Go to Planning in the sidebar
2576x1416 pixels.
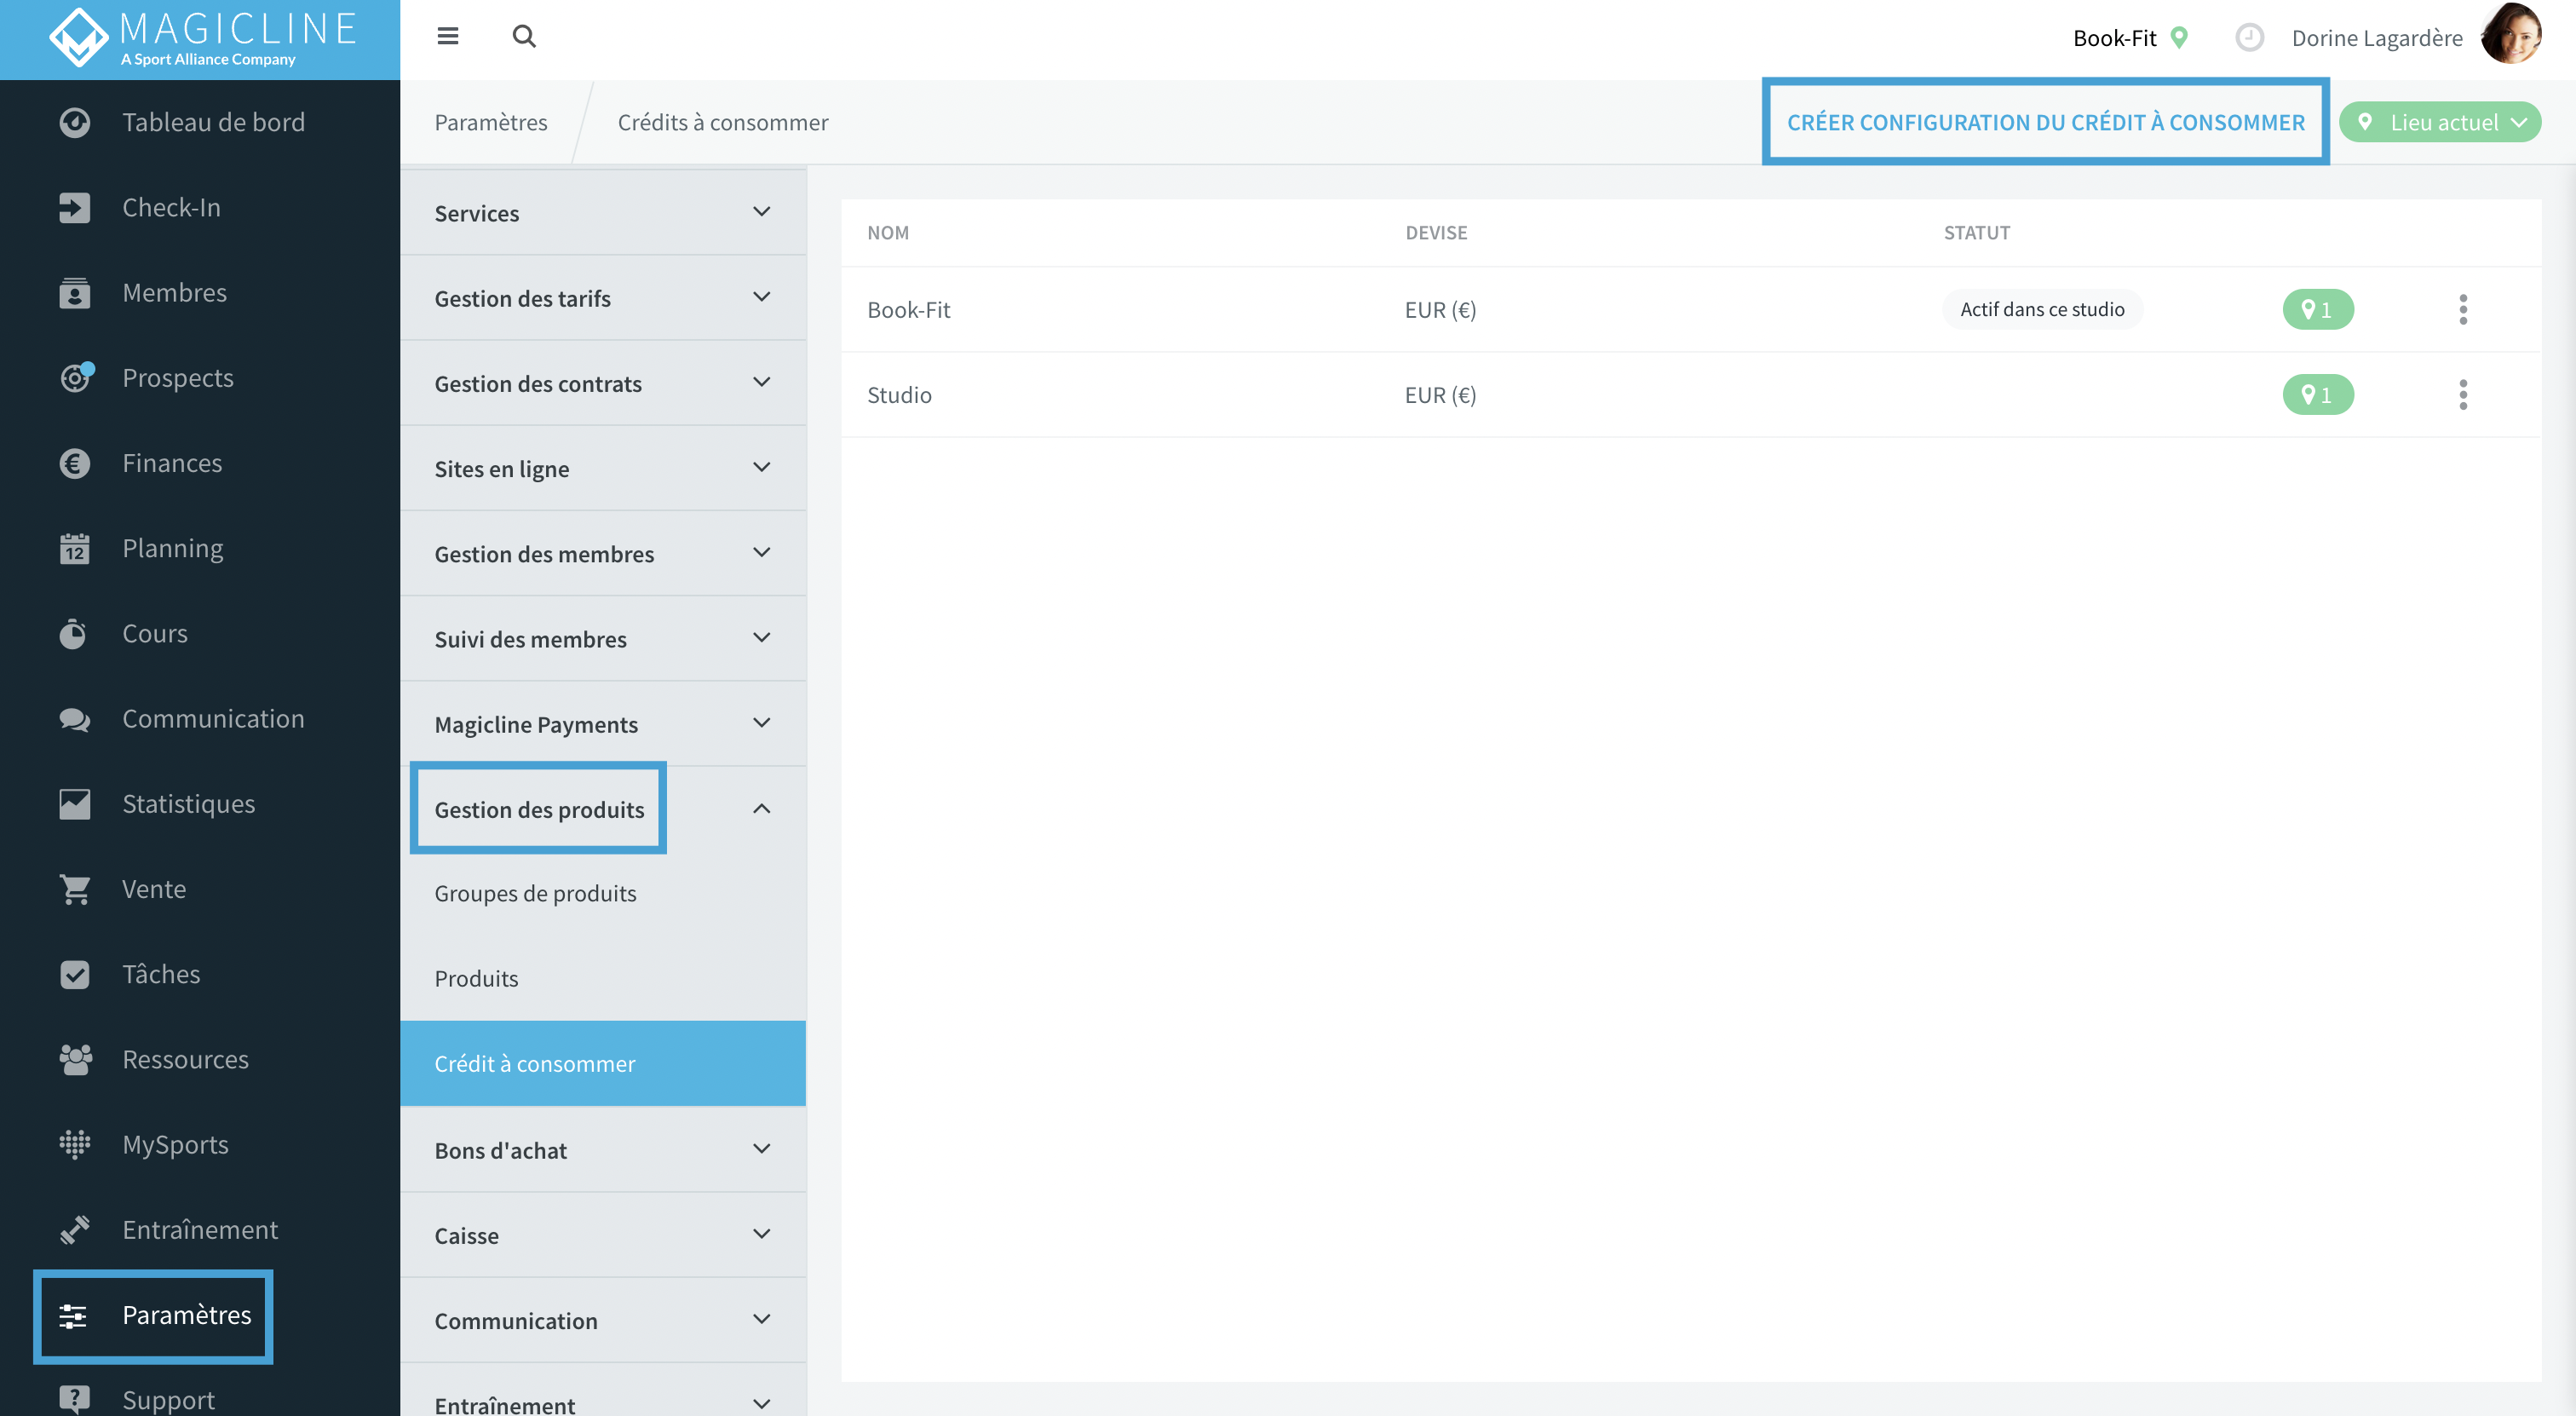coord(172,548)
